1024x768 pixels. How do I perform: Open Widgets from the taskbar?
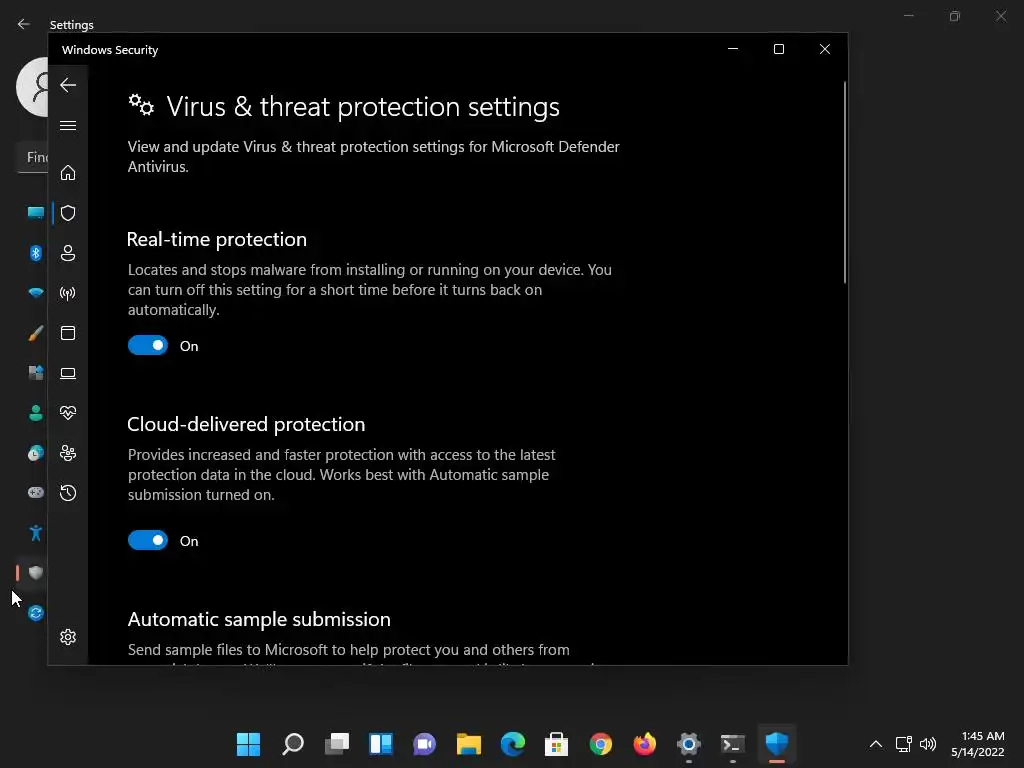click(381, 744)
